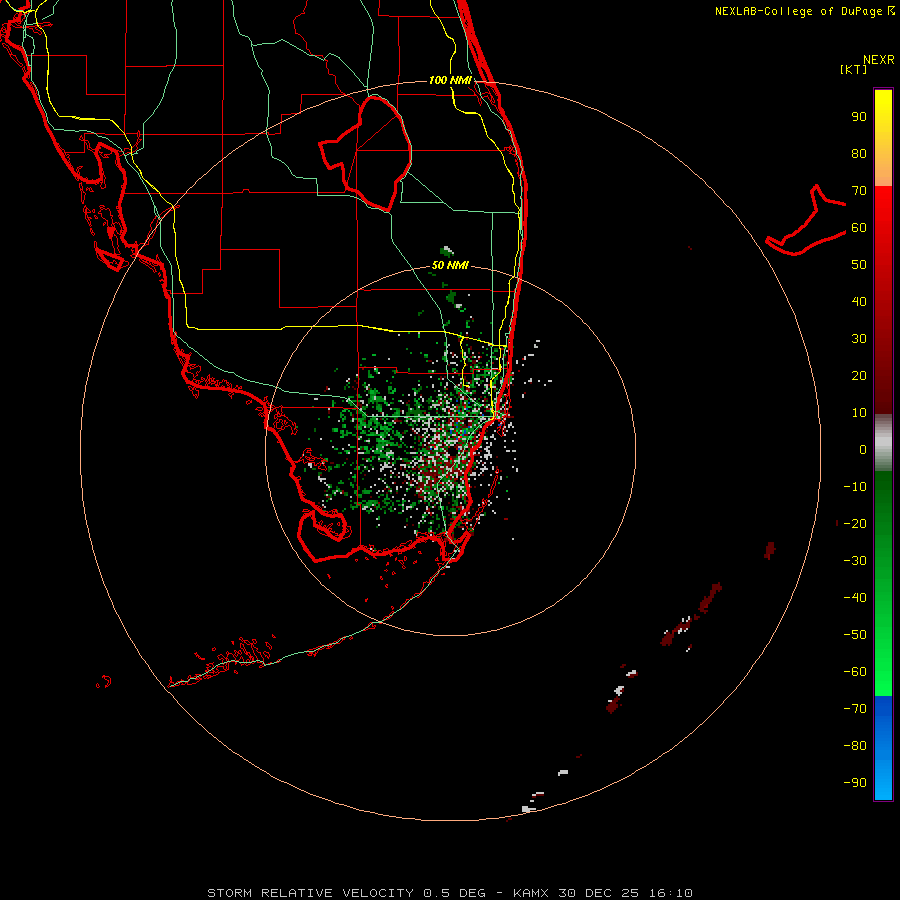Image resolution: width=900 pixels, height=900 pixels.
Task: Click the 10 value on the velocity scale
Action: (859, 413)
